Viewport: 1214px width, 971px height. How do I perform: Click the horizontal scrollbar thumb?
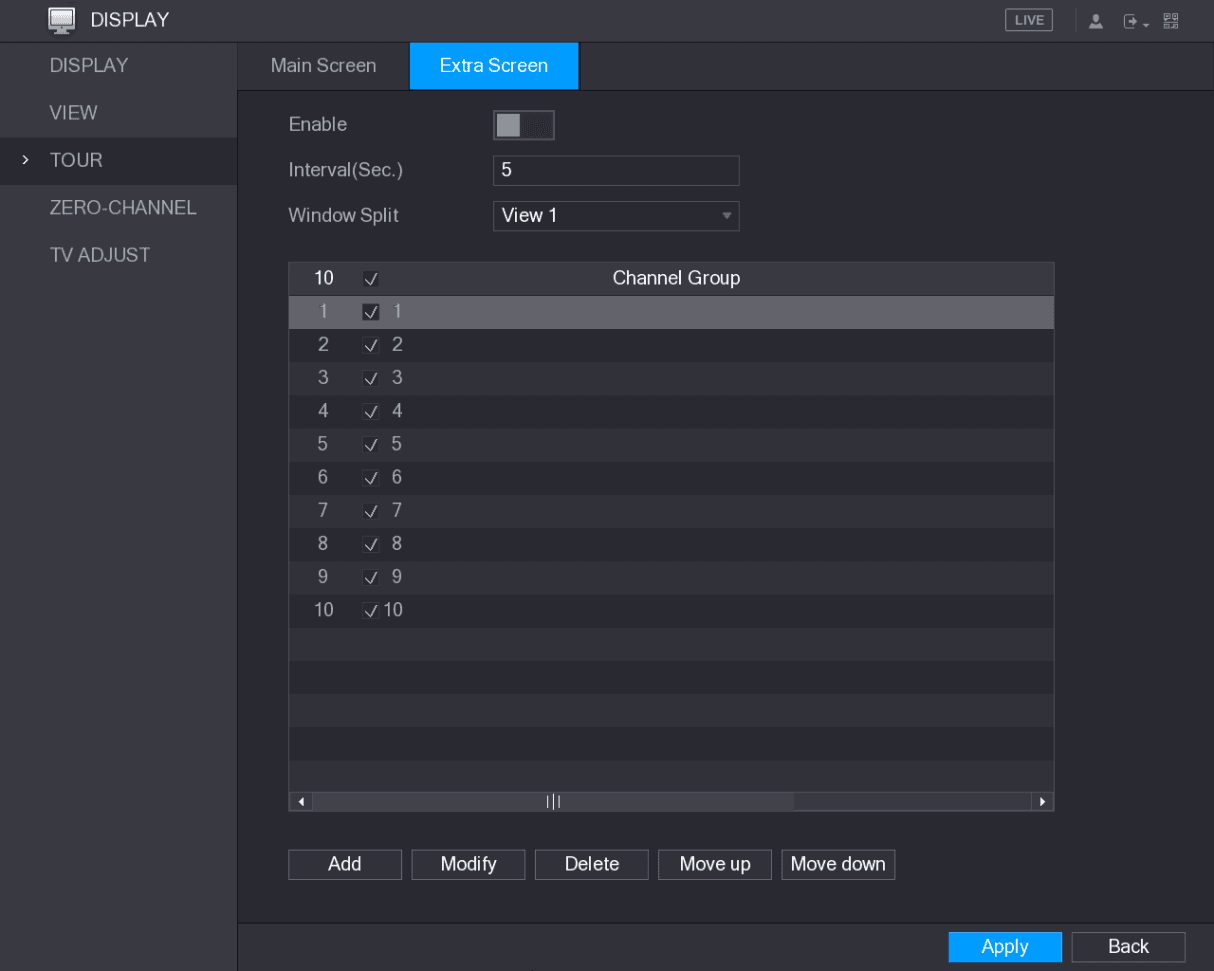pos(553,802)
